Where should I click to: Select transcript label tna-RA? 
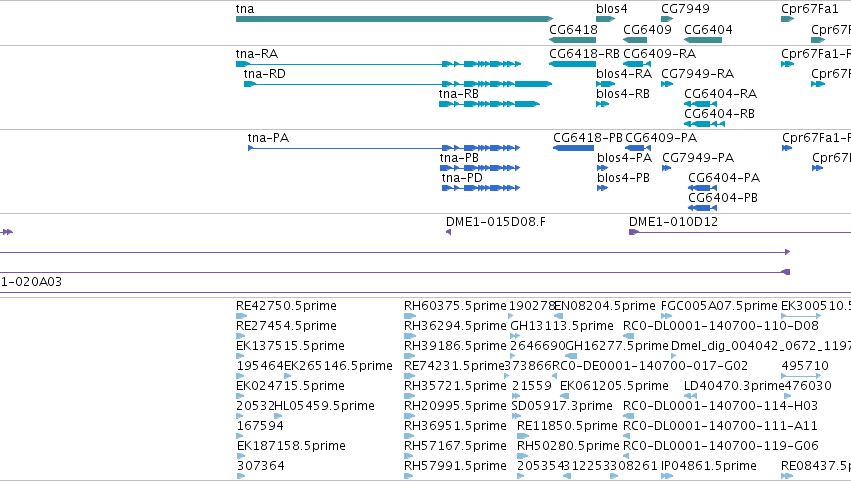[x=257, y=54]
